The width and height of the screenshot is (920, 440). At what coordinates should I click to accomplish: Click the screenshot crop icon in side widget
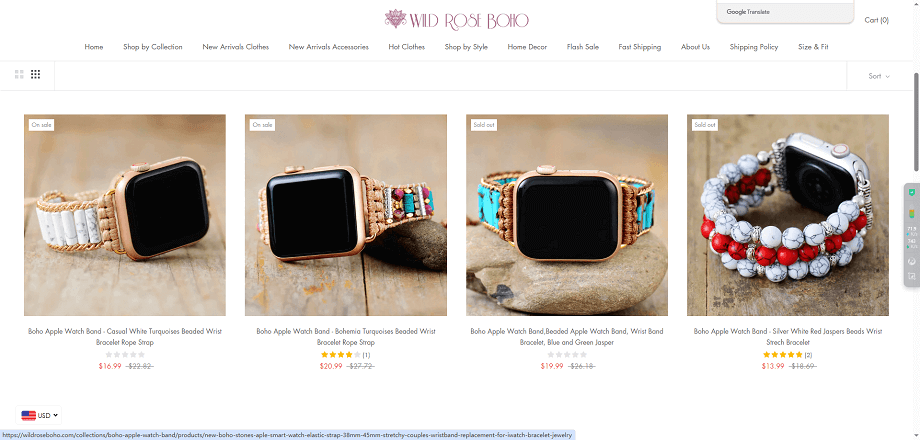click(x=912, y=276)
